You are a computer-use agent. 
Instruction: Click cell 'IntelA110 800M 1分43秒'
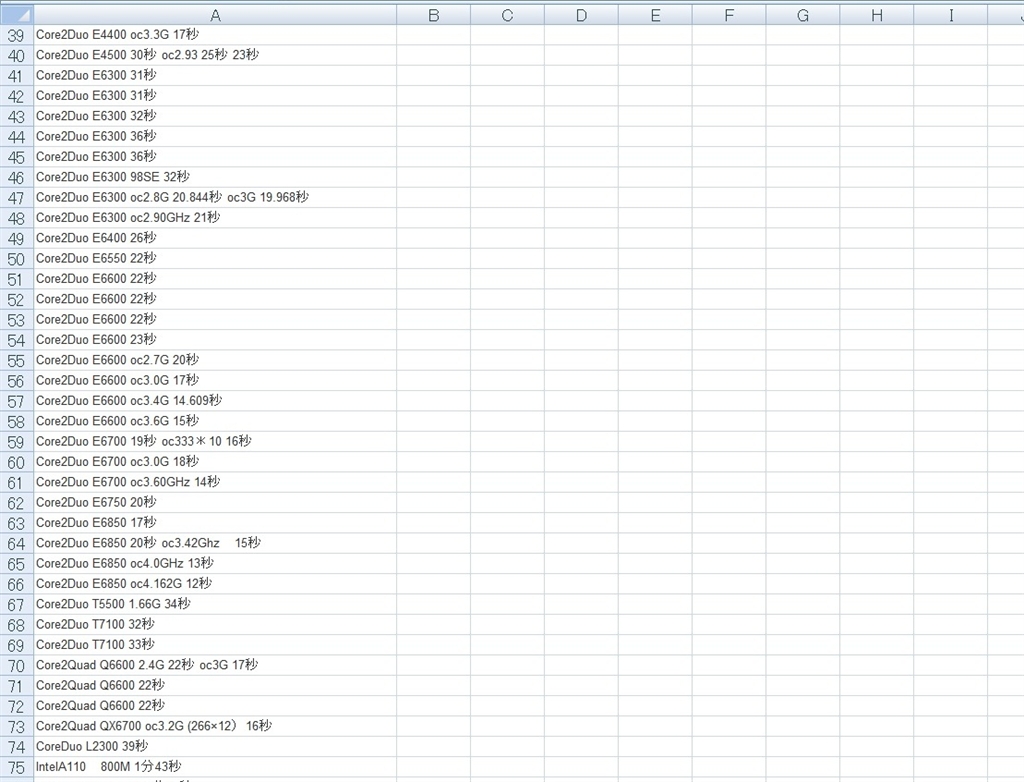(215, 768)
